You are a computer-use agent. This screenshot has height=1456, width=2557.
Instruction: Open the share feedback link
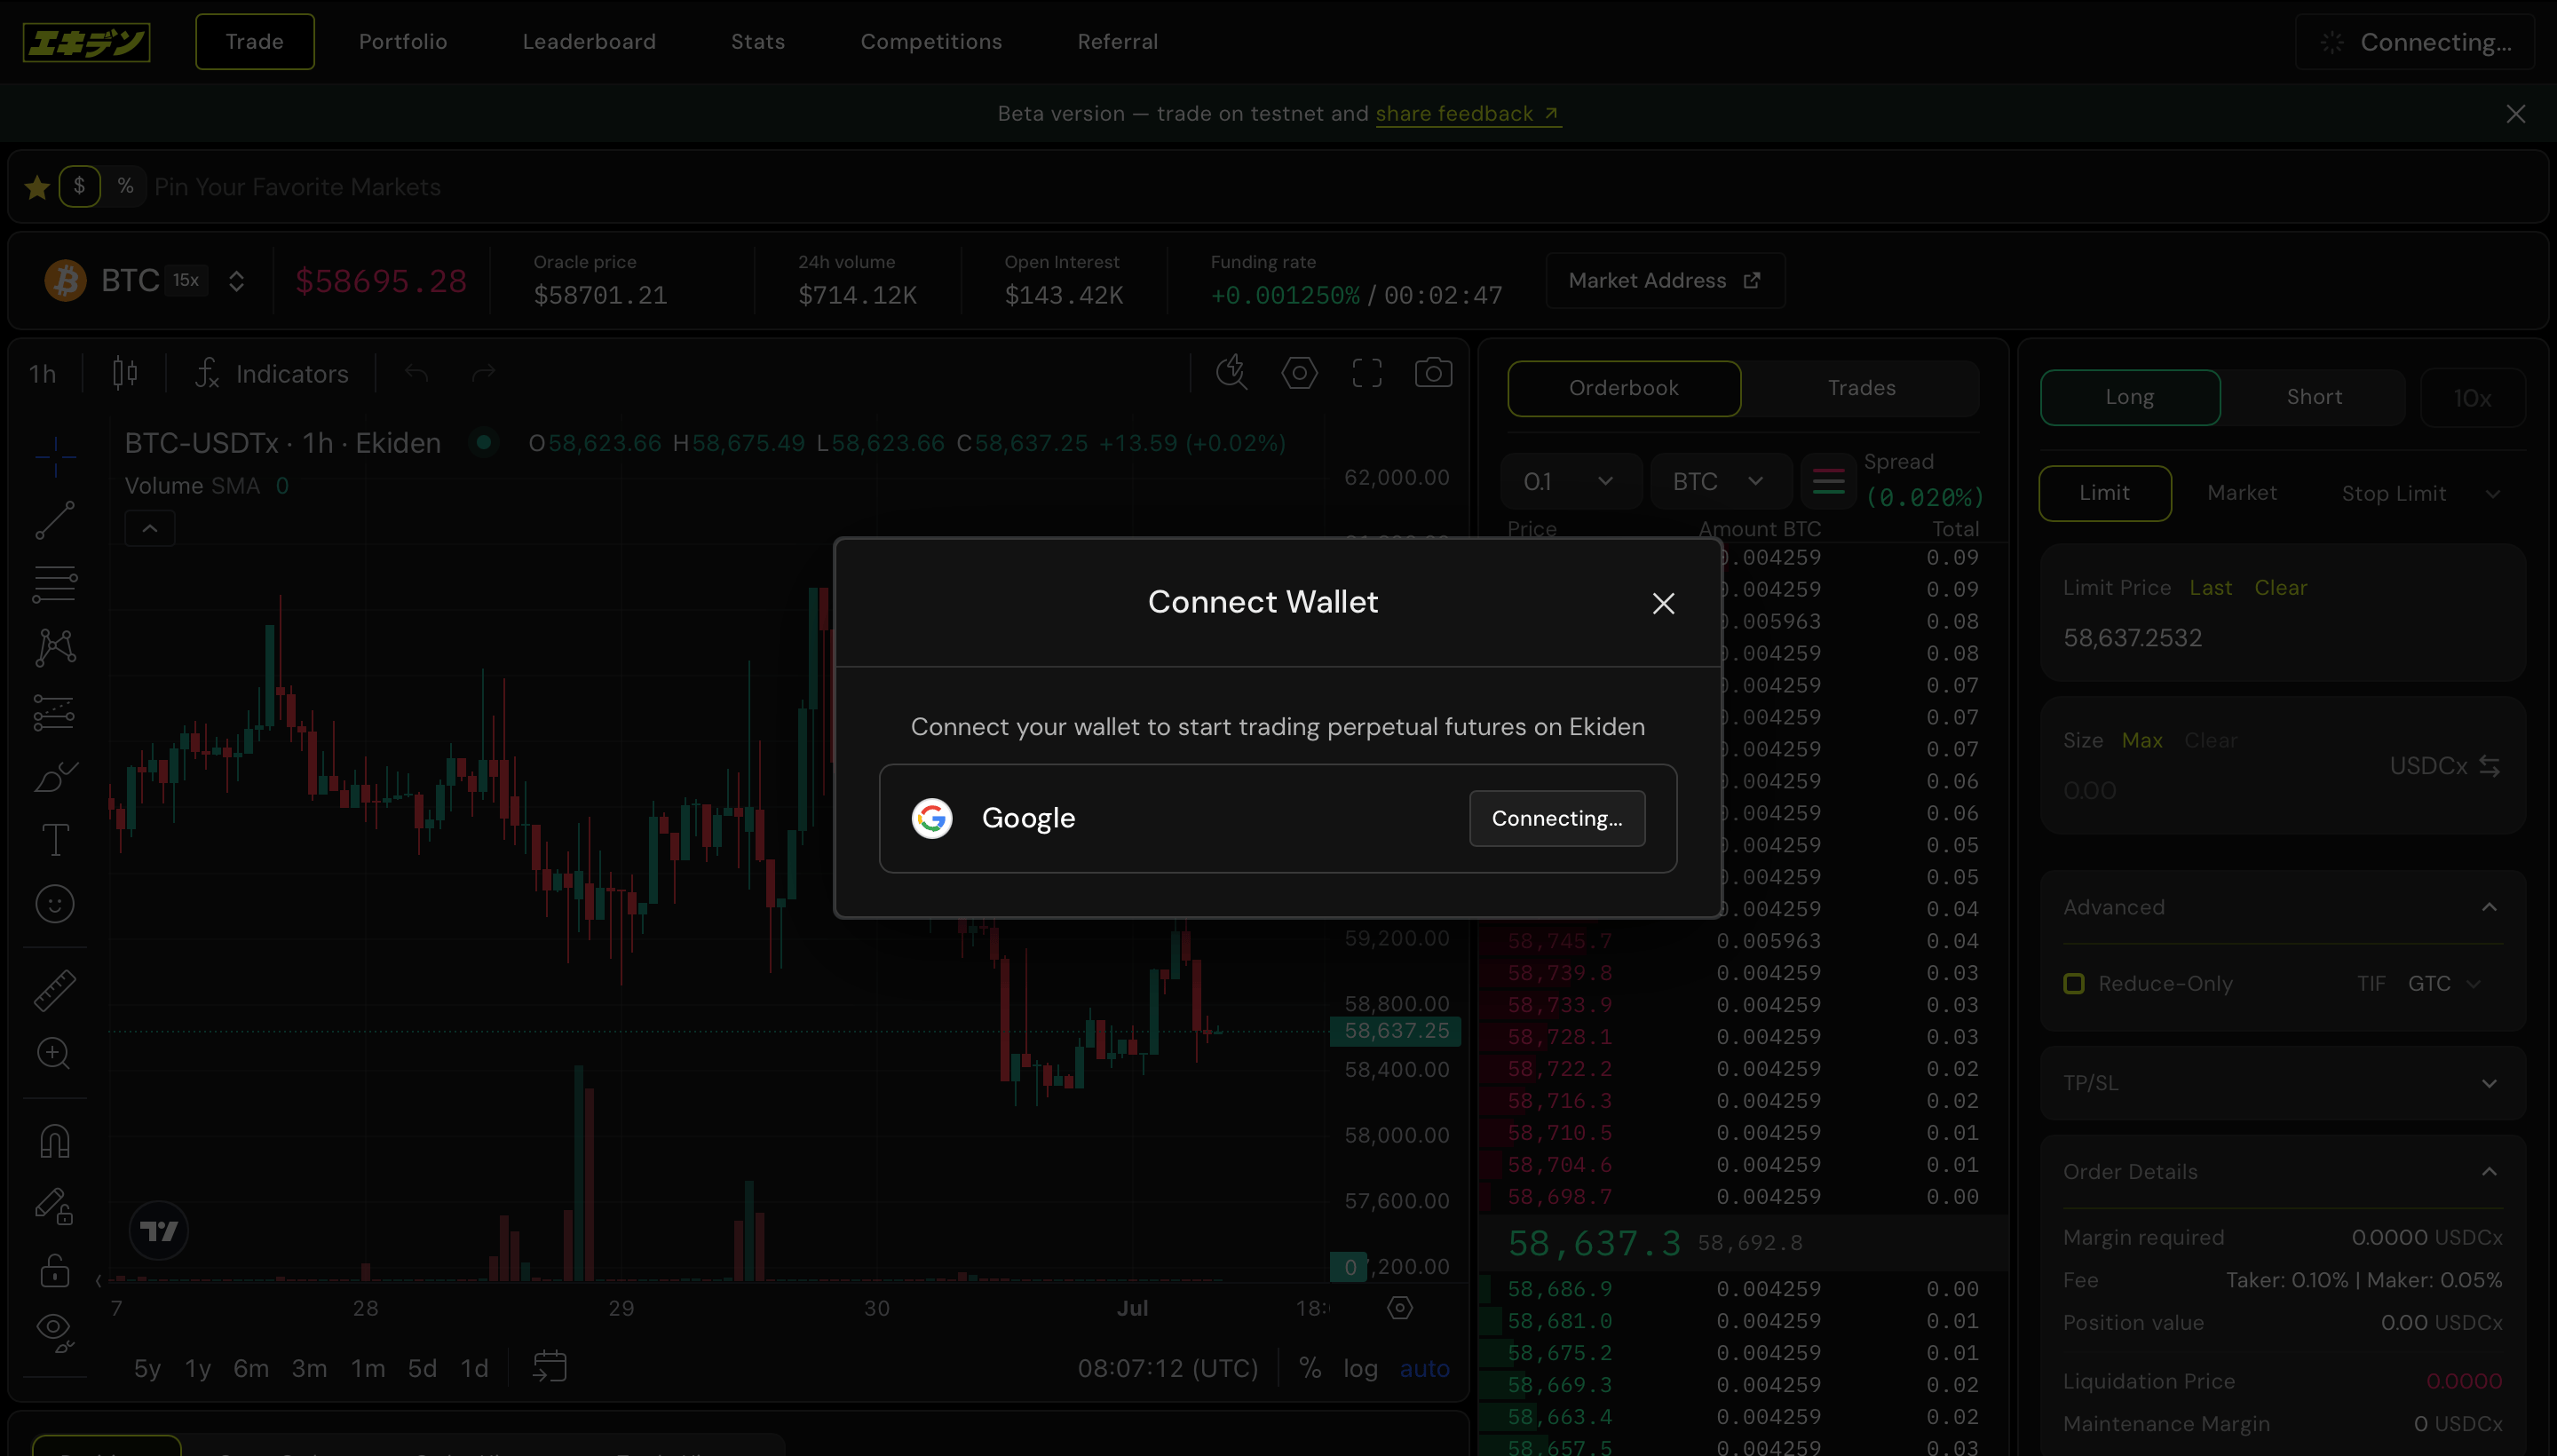click(1467, 114)
